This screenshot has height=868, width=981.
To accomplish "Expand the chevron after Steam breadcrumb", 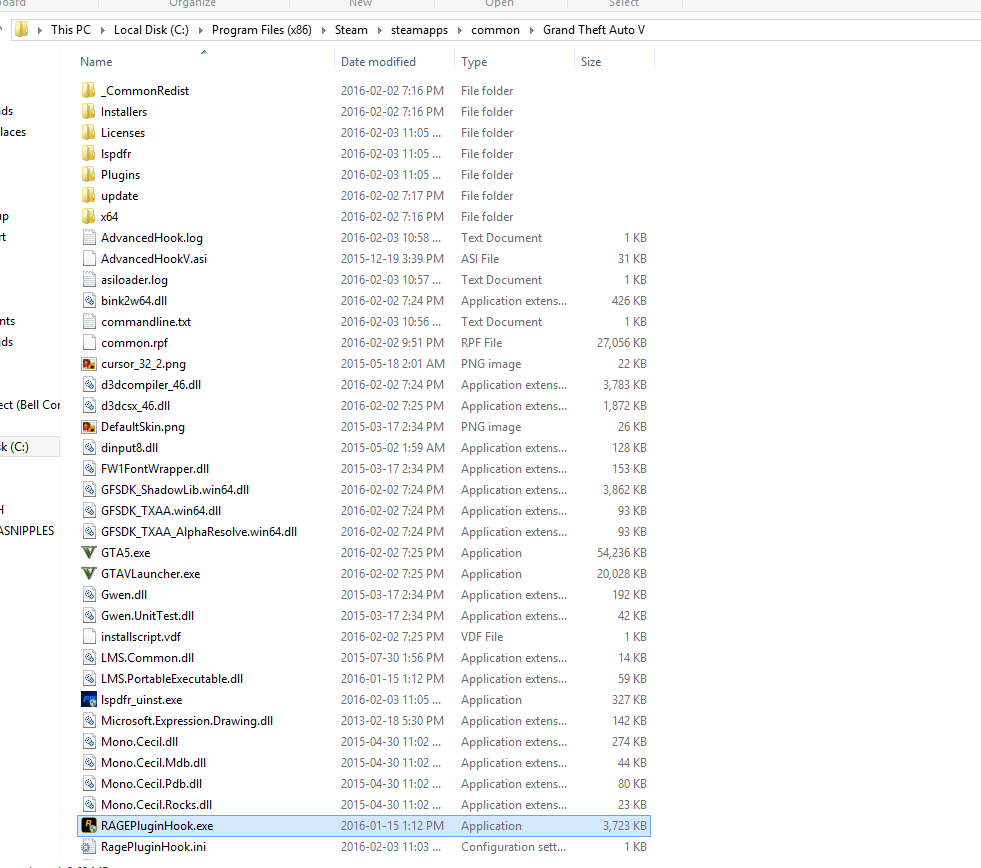I will pos(379,30).
